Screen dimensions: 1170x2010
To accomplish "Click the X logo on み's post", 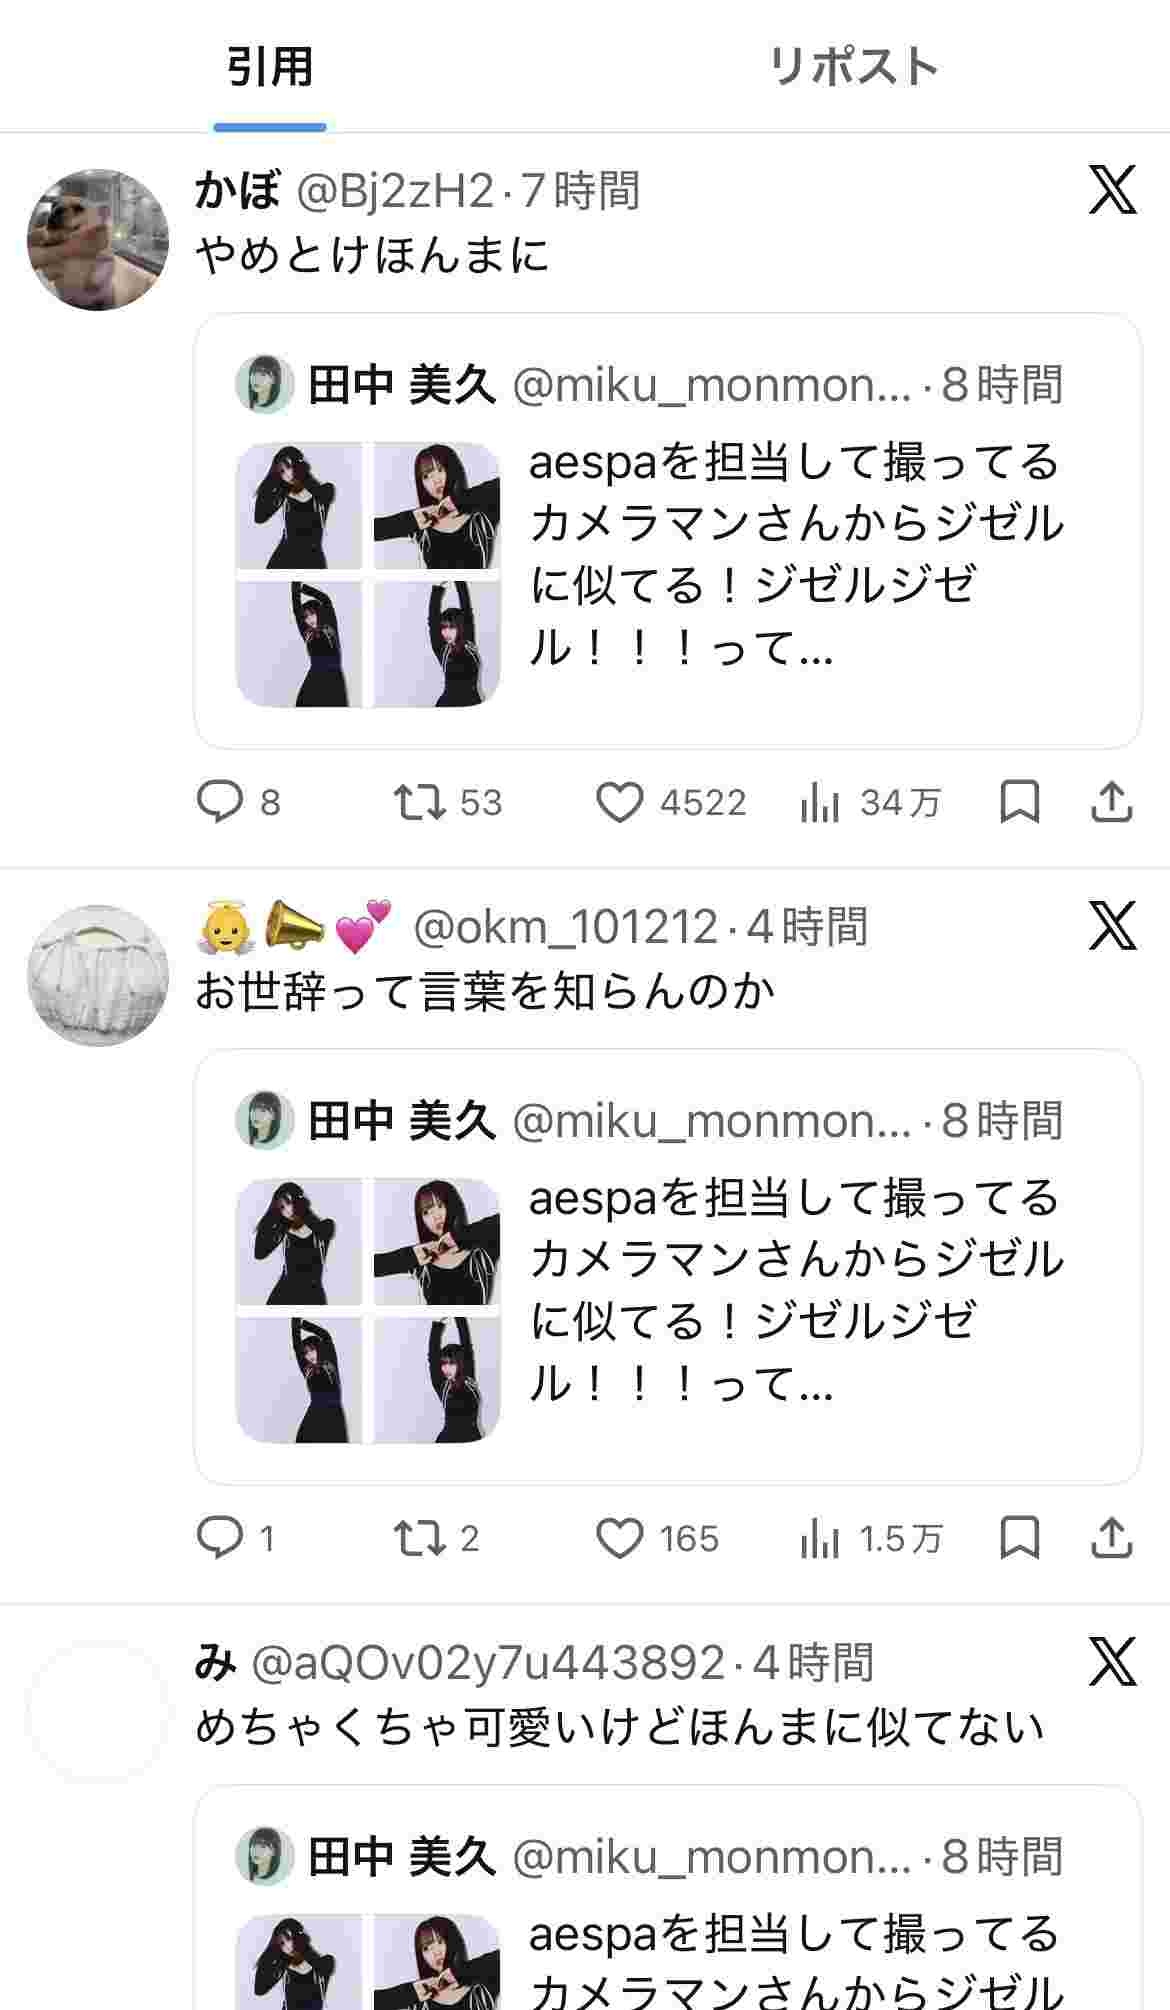I will click(x=1112, y=1662).
